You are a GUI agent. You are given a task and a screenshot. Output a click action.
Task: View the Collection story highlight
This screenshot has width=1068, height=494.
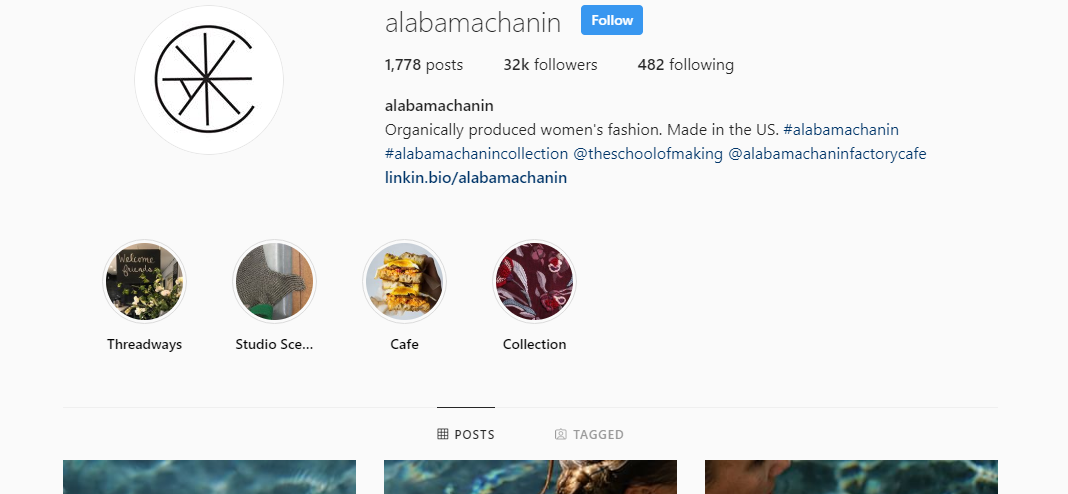click(534, 282)
